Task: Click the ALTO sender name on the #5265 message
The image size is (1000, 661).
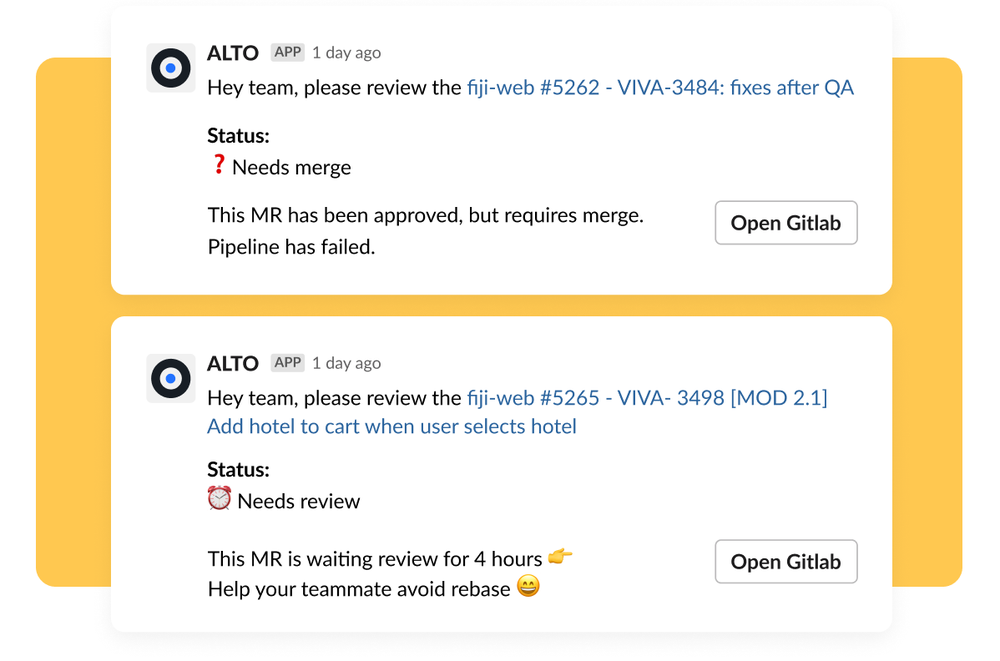Action: [233, 363]
